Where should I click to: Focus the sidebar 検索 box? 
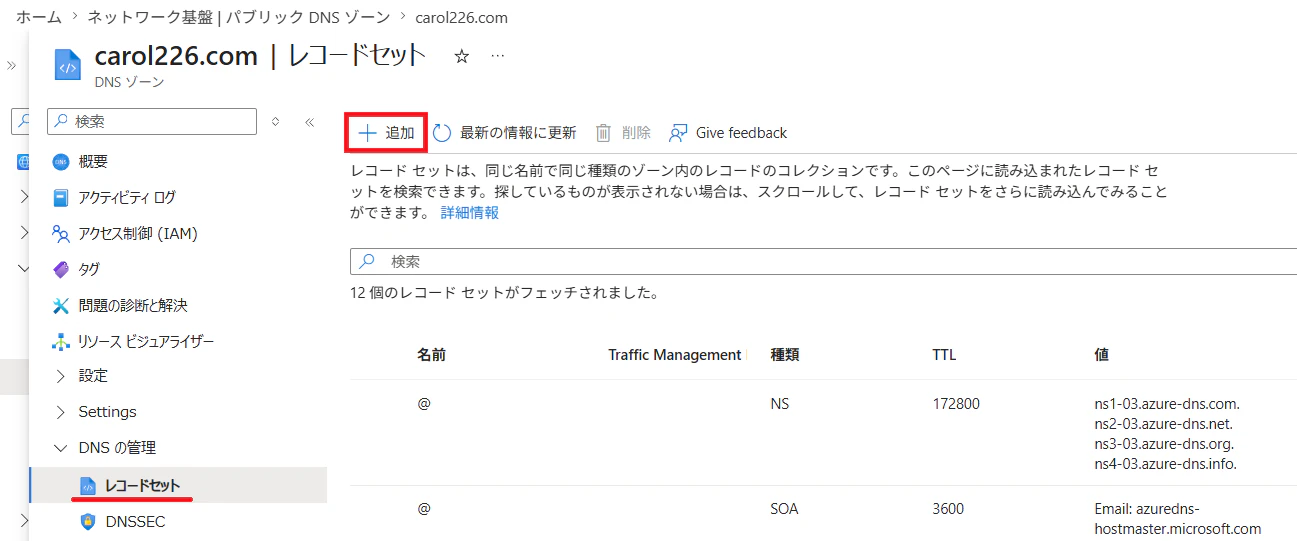pos(152,121)
